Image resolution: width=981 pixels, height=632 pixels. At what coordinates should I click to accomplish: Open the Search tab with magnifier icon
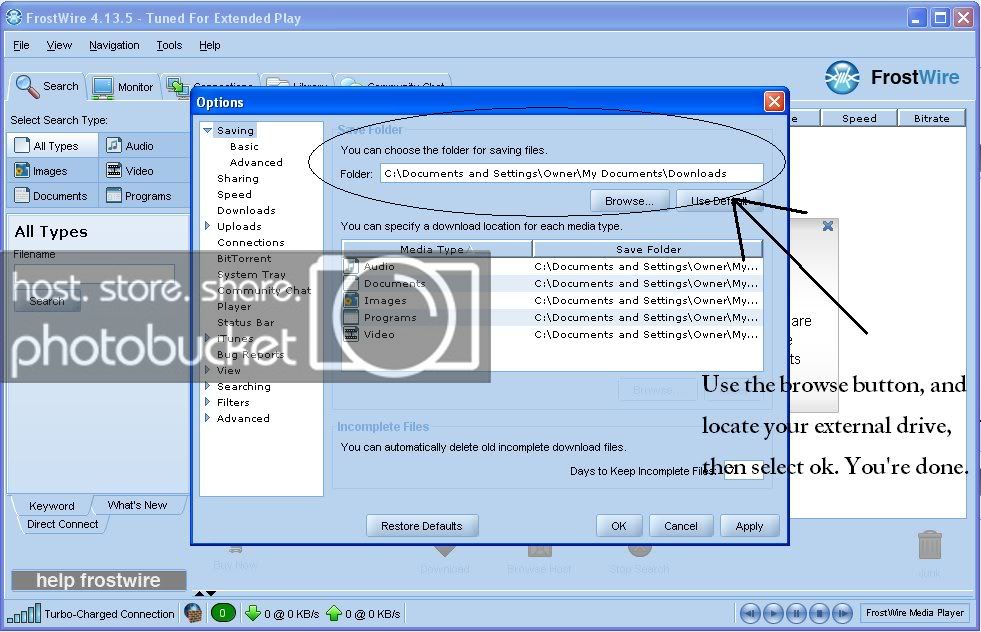(48, 86)
